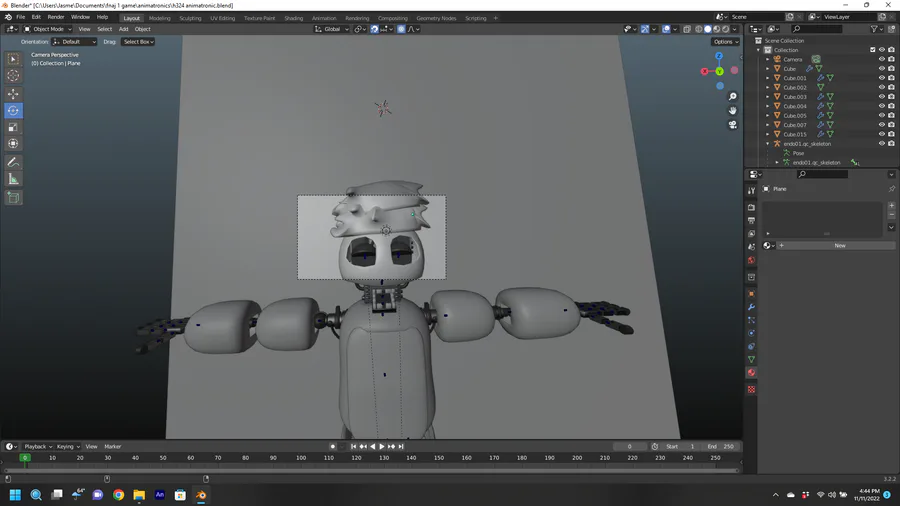This screenshot has height=506, width=900.
Task: Hide Cube.003 via eye icon
Action: click(x=882, y=96)
